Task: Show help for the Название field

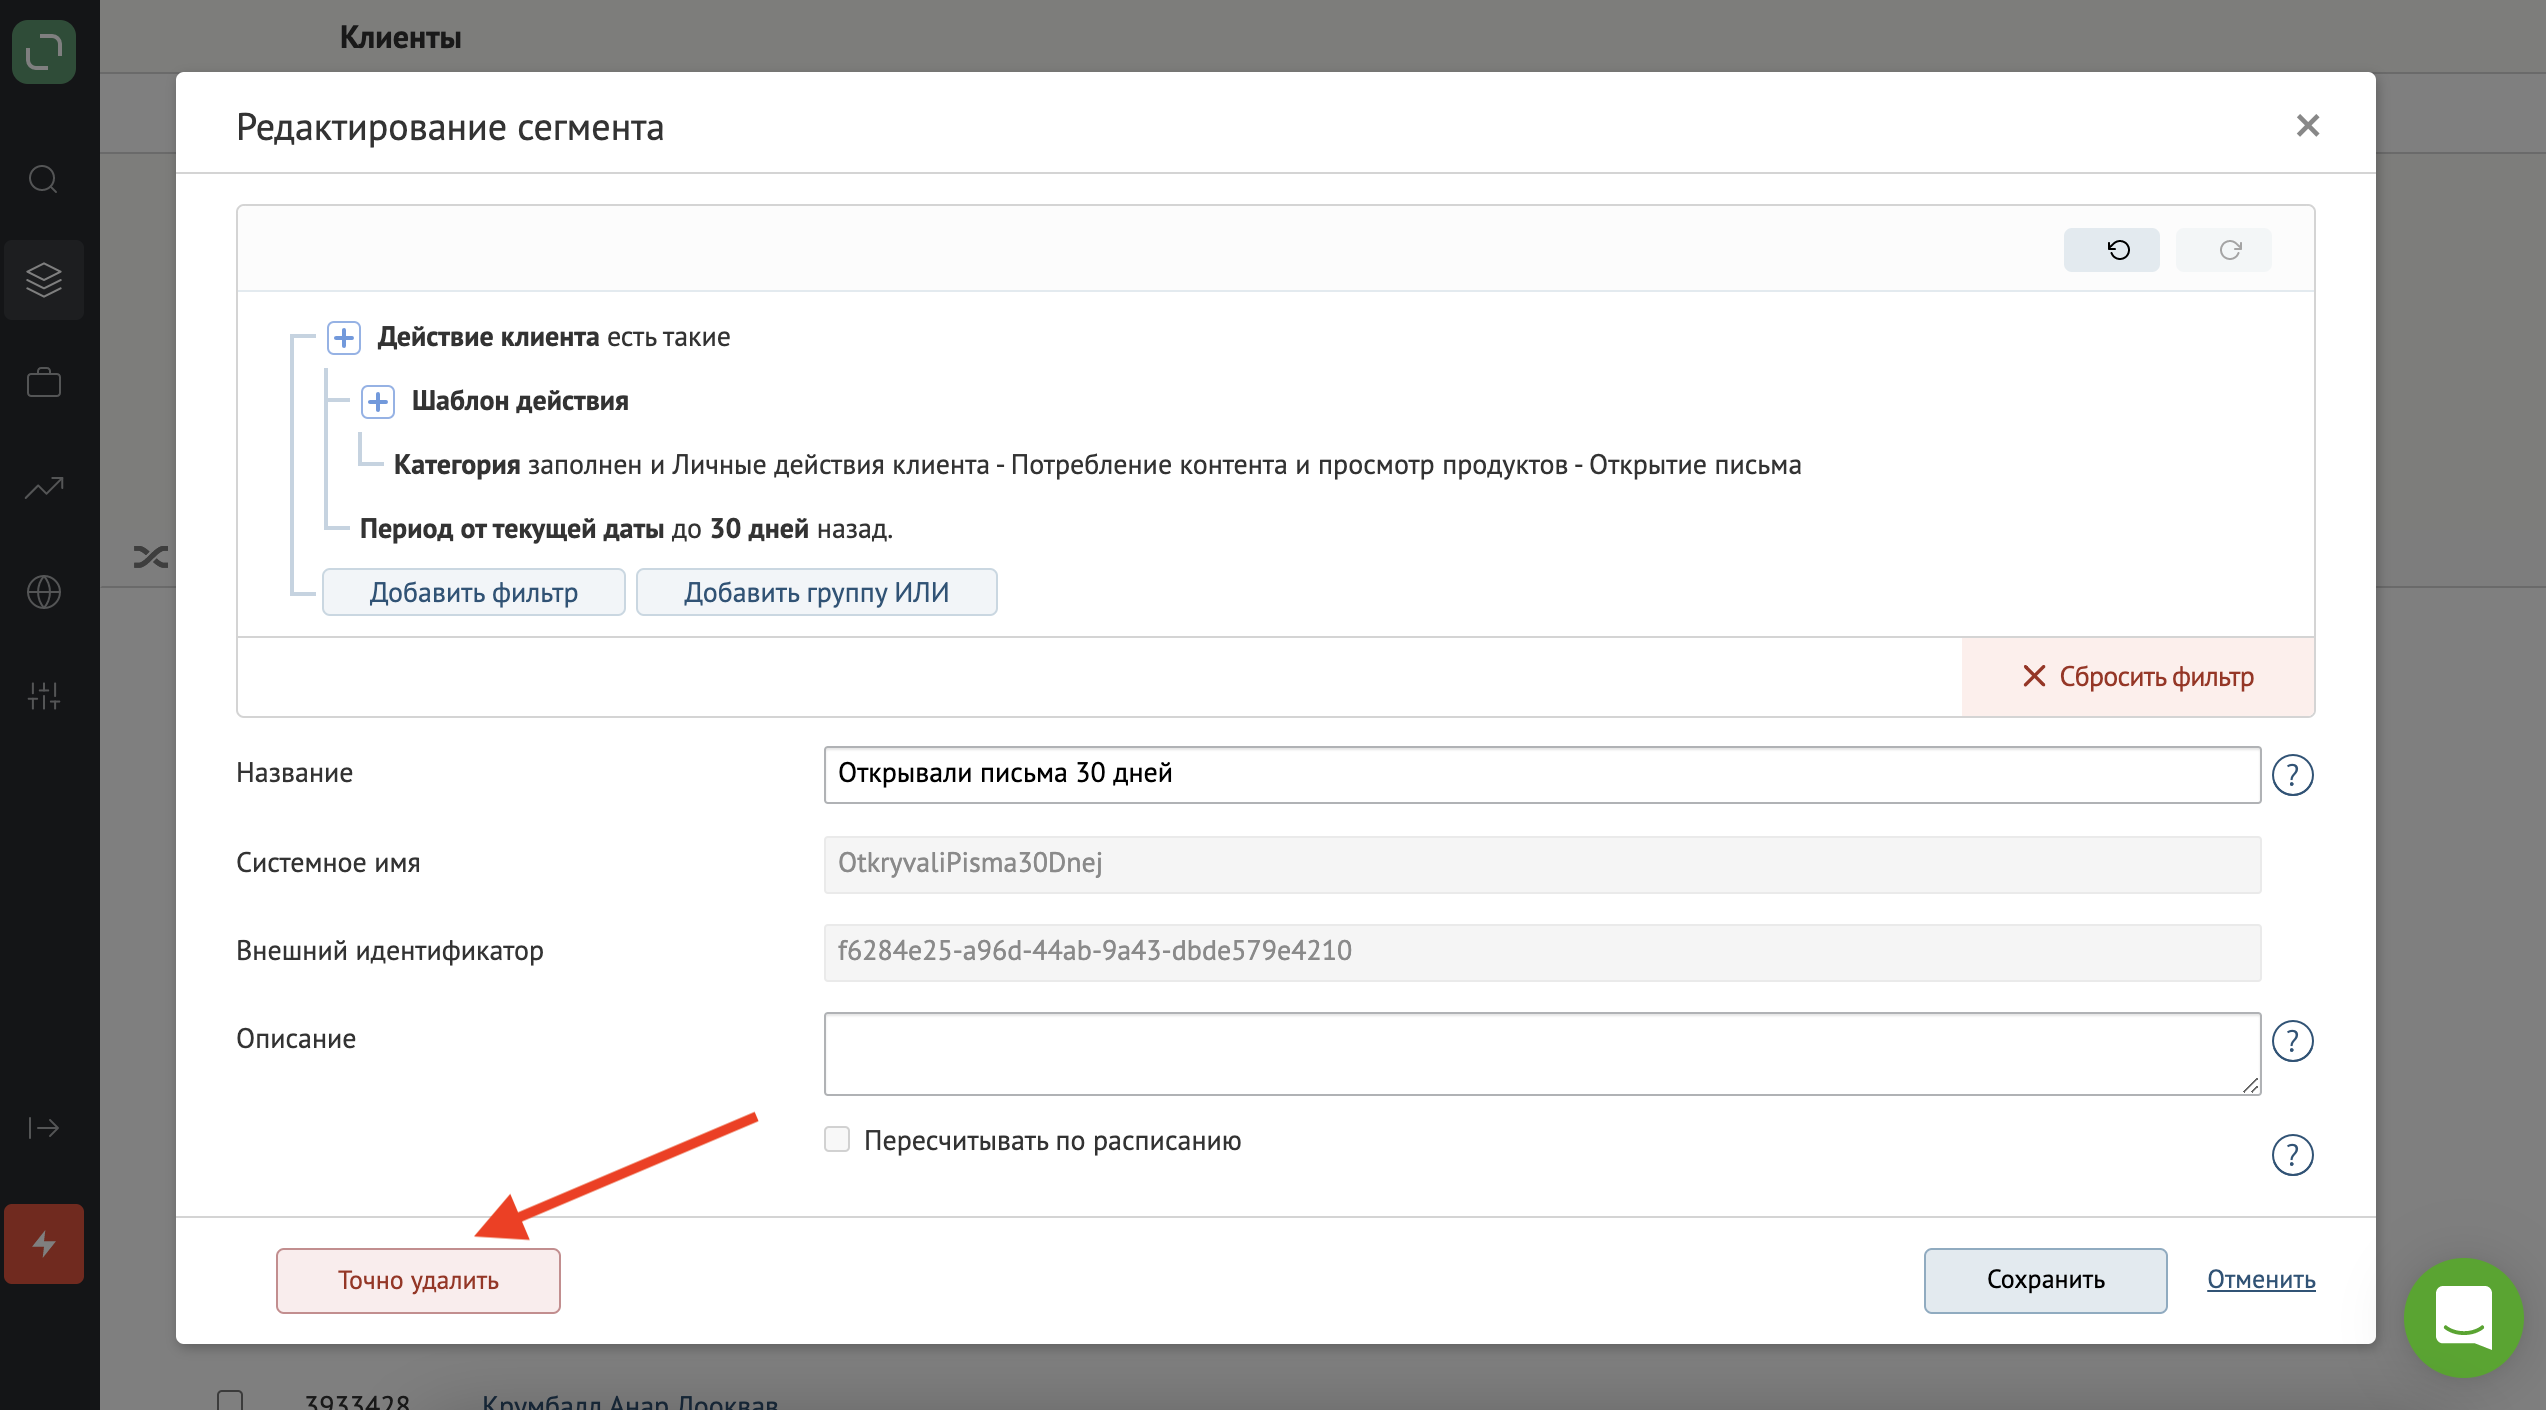Action: pyautogui.click(x=2293, y=775)
